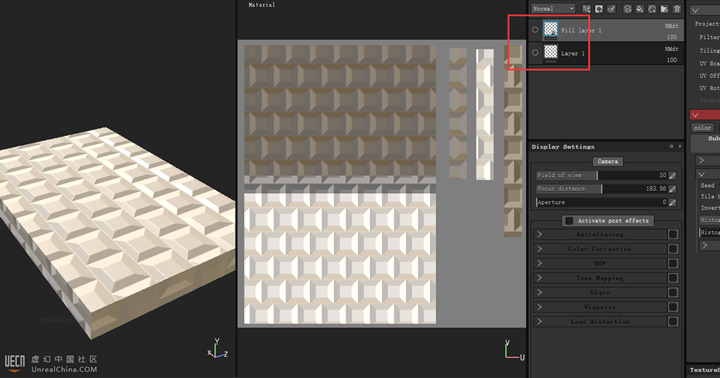Viewport: 720px width, 378px height.
Task: Click the create folder icon in layers toolbar
Action: pyautogui.click(x=664, y=9)
